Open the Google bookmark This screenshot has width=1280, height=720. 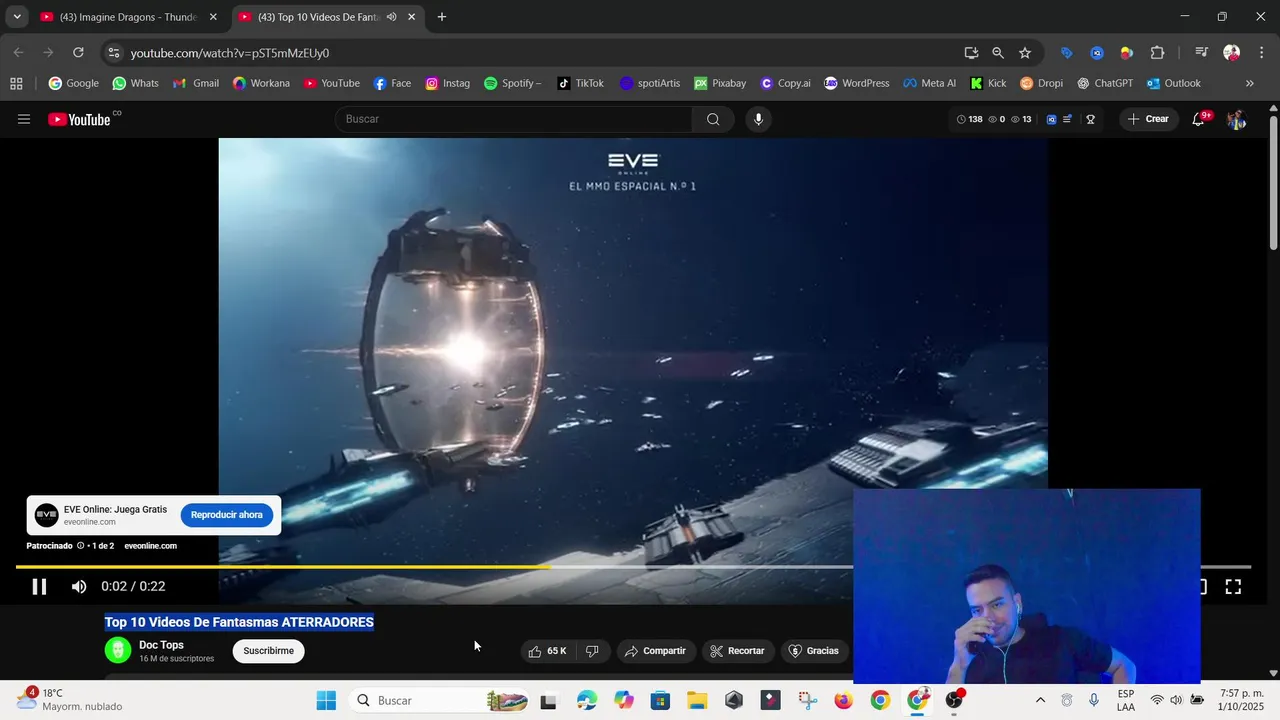(74, 83)
